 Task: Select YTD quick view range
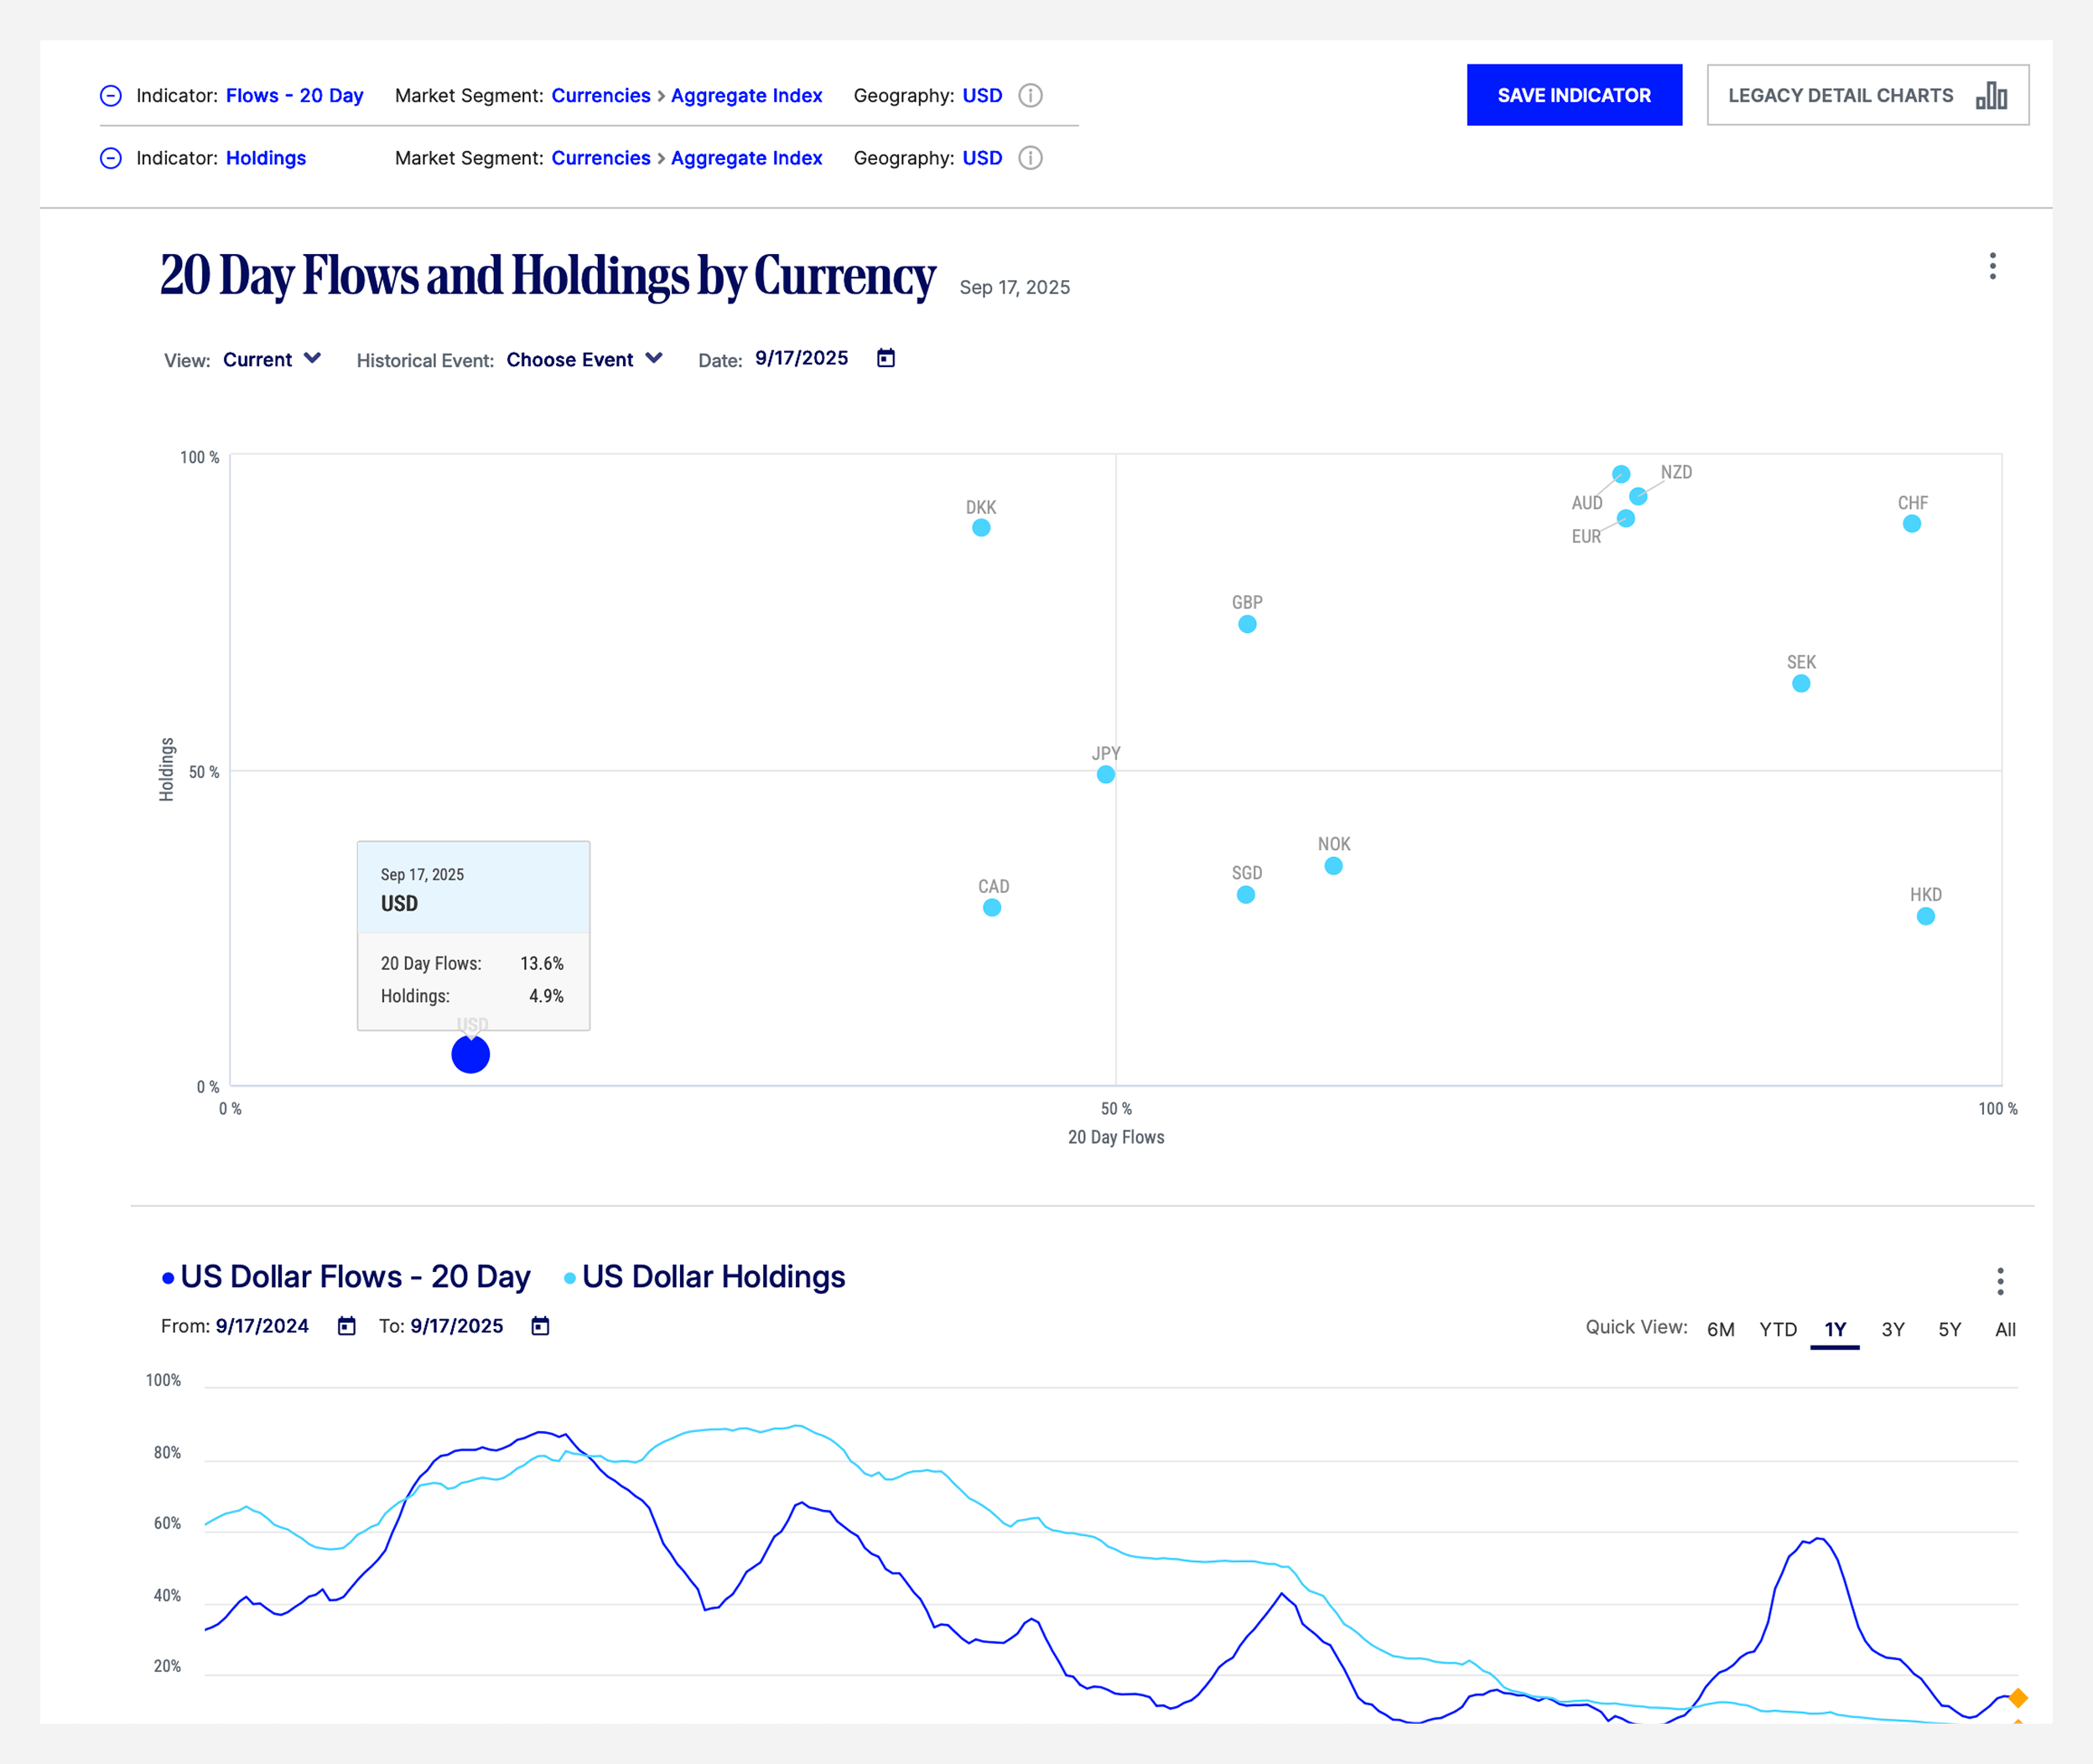(1778, 1329)
